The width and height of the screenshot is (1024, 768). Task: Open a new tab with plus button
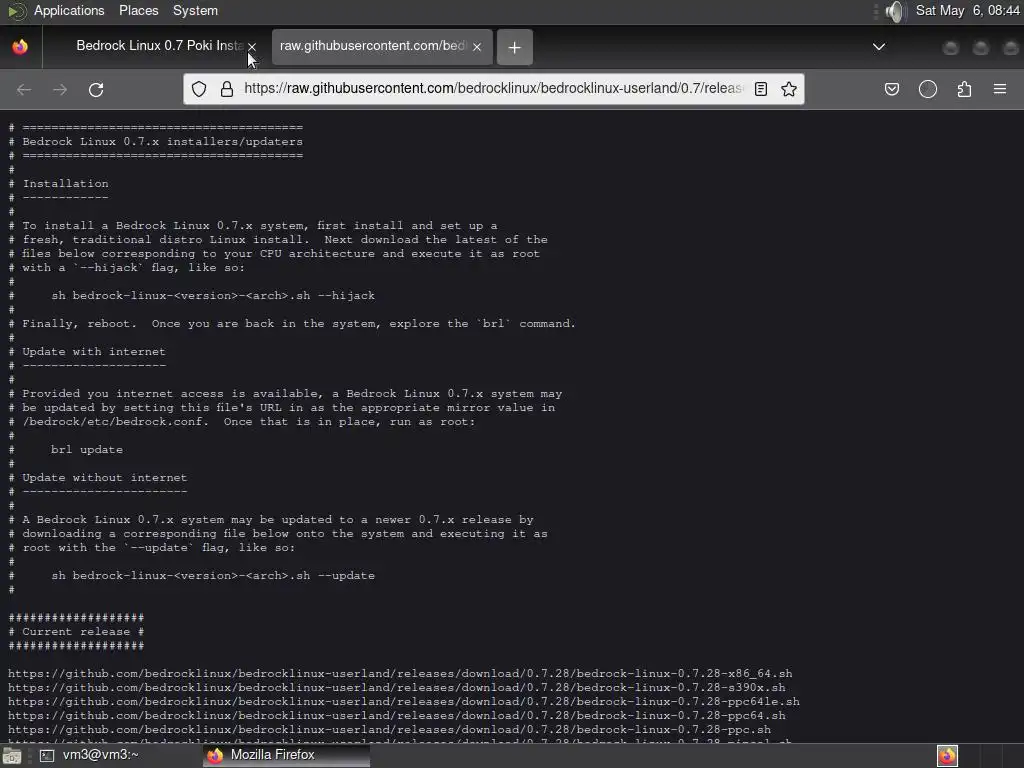515,47
